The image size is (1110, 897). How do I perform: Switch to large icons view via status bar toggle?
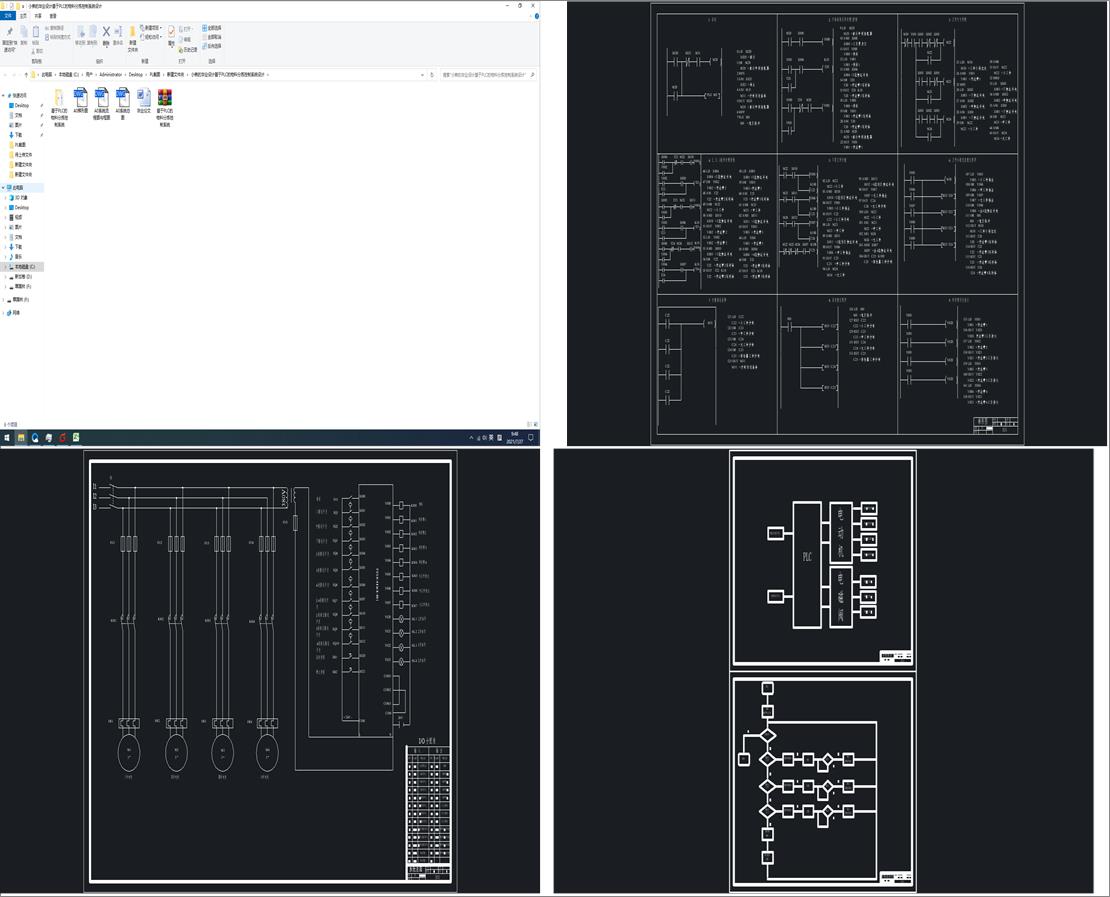(x=535, y=424)
